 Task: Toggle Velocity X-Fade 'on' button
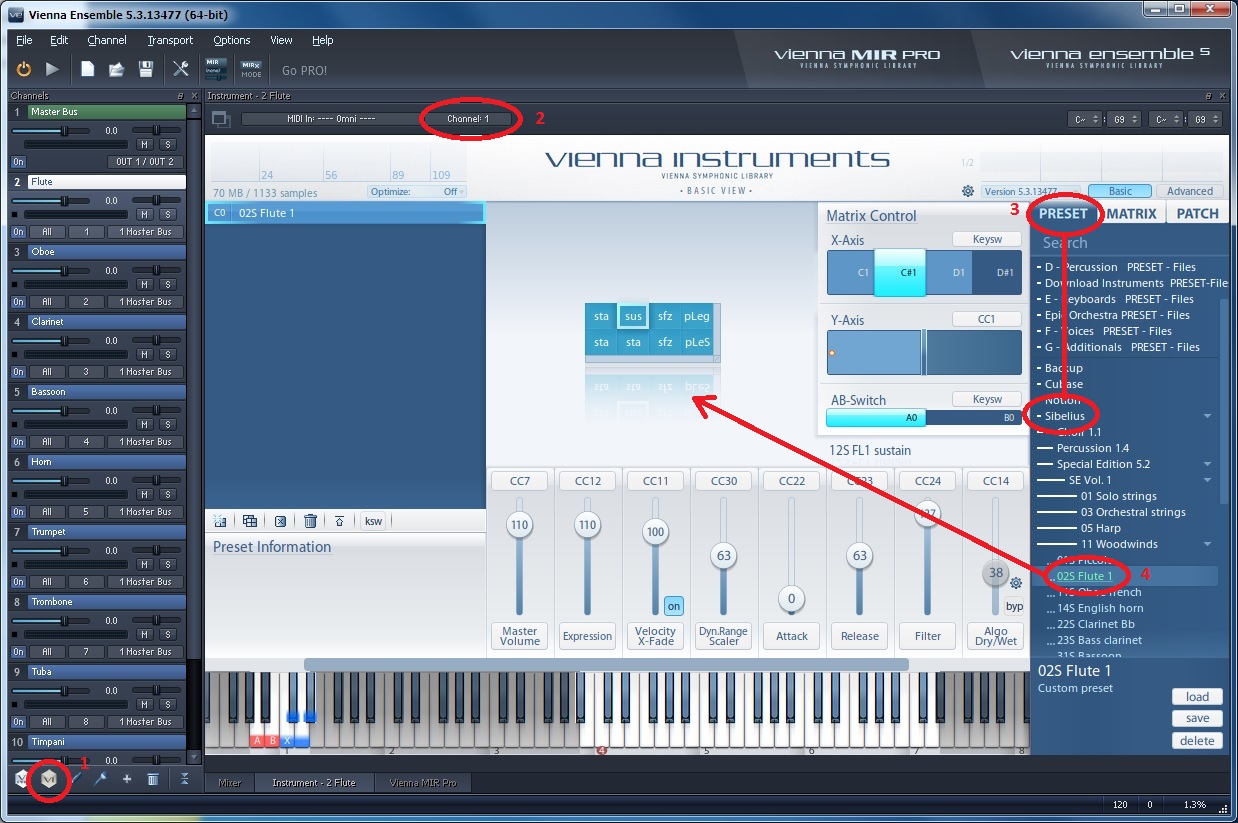tap(674, 606)
